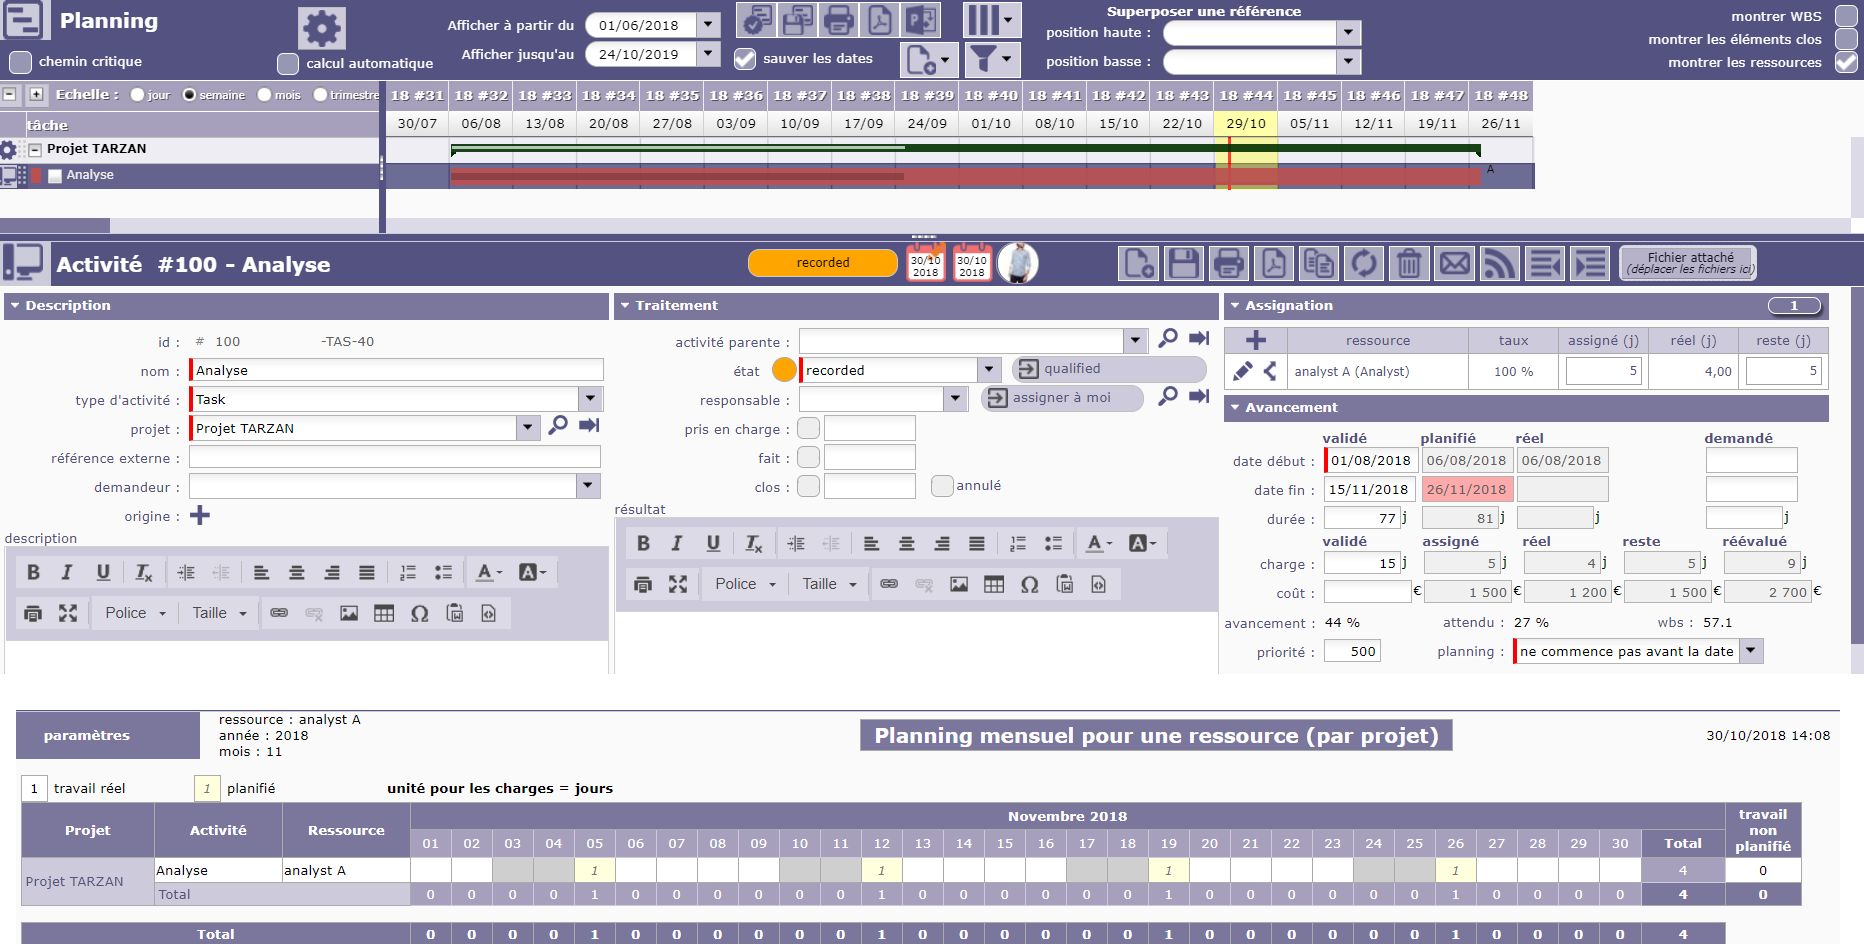
Task: Delete the activity using the trash icon
Action: [1409, 264]
